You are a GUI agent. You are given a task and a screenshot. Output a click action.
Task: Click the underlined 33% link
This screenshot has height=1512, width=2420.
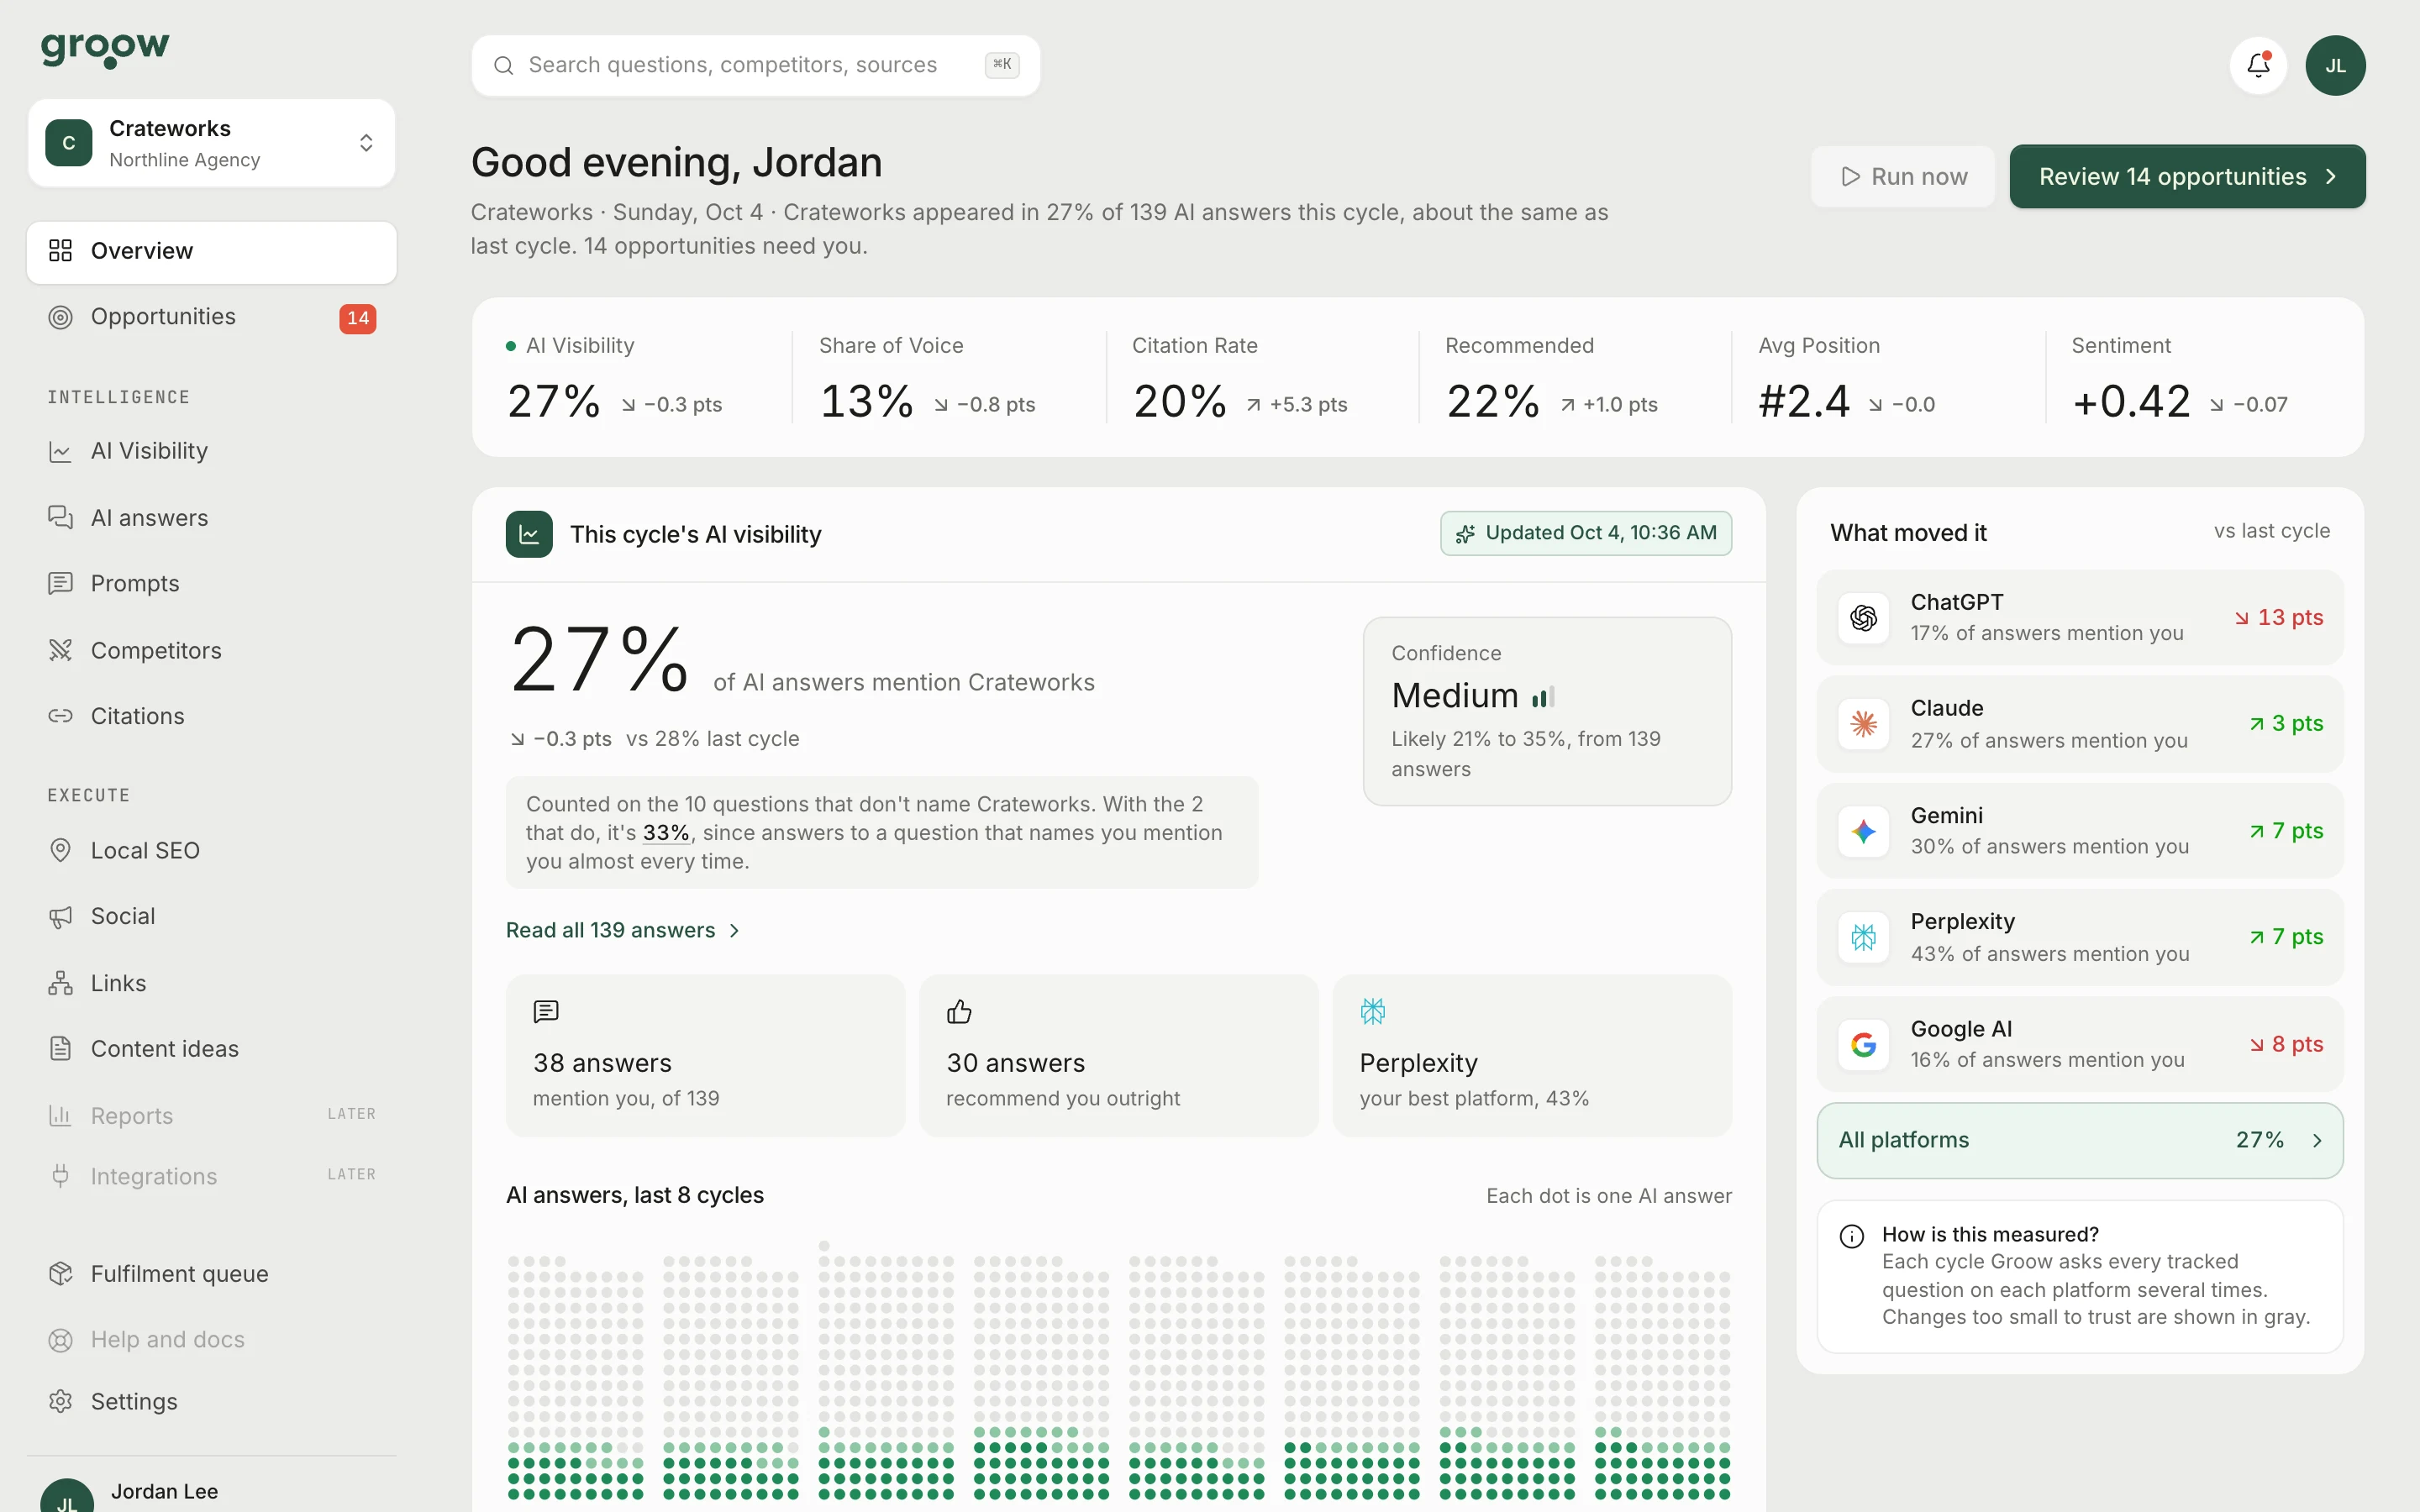point(666,833)
